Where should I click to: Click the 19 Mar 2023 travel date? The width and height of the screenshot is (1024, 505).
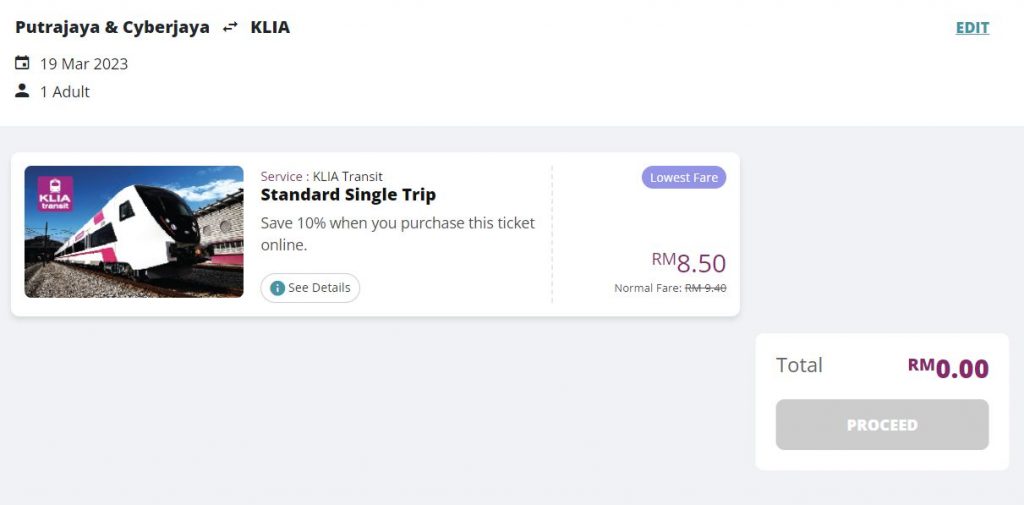pos(84,64)
